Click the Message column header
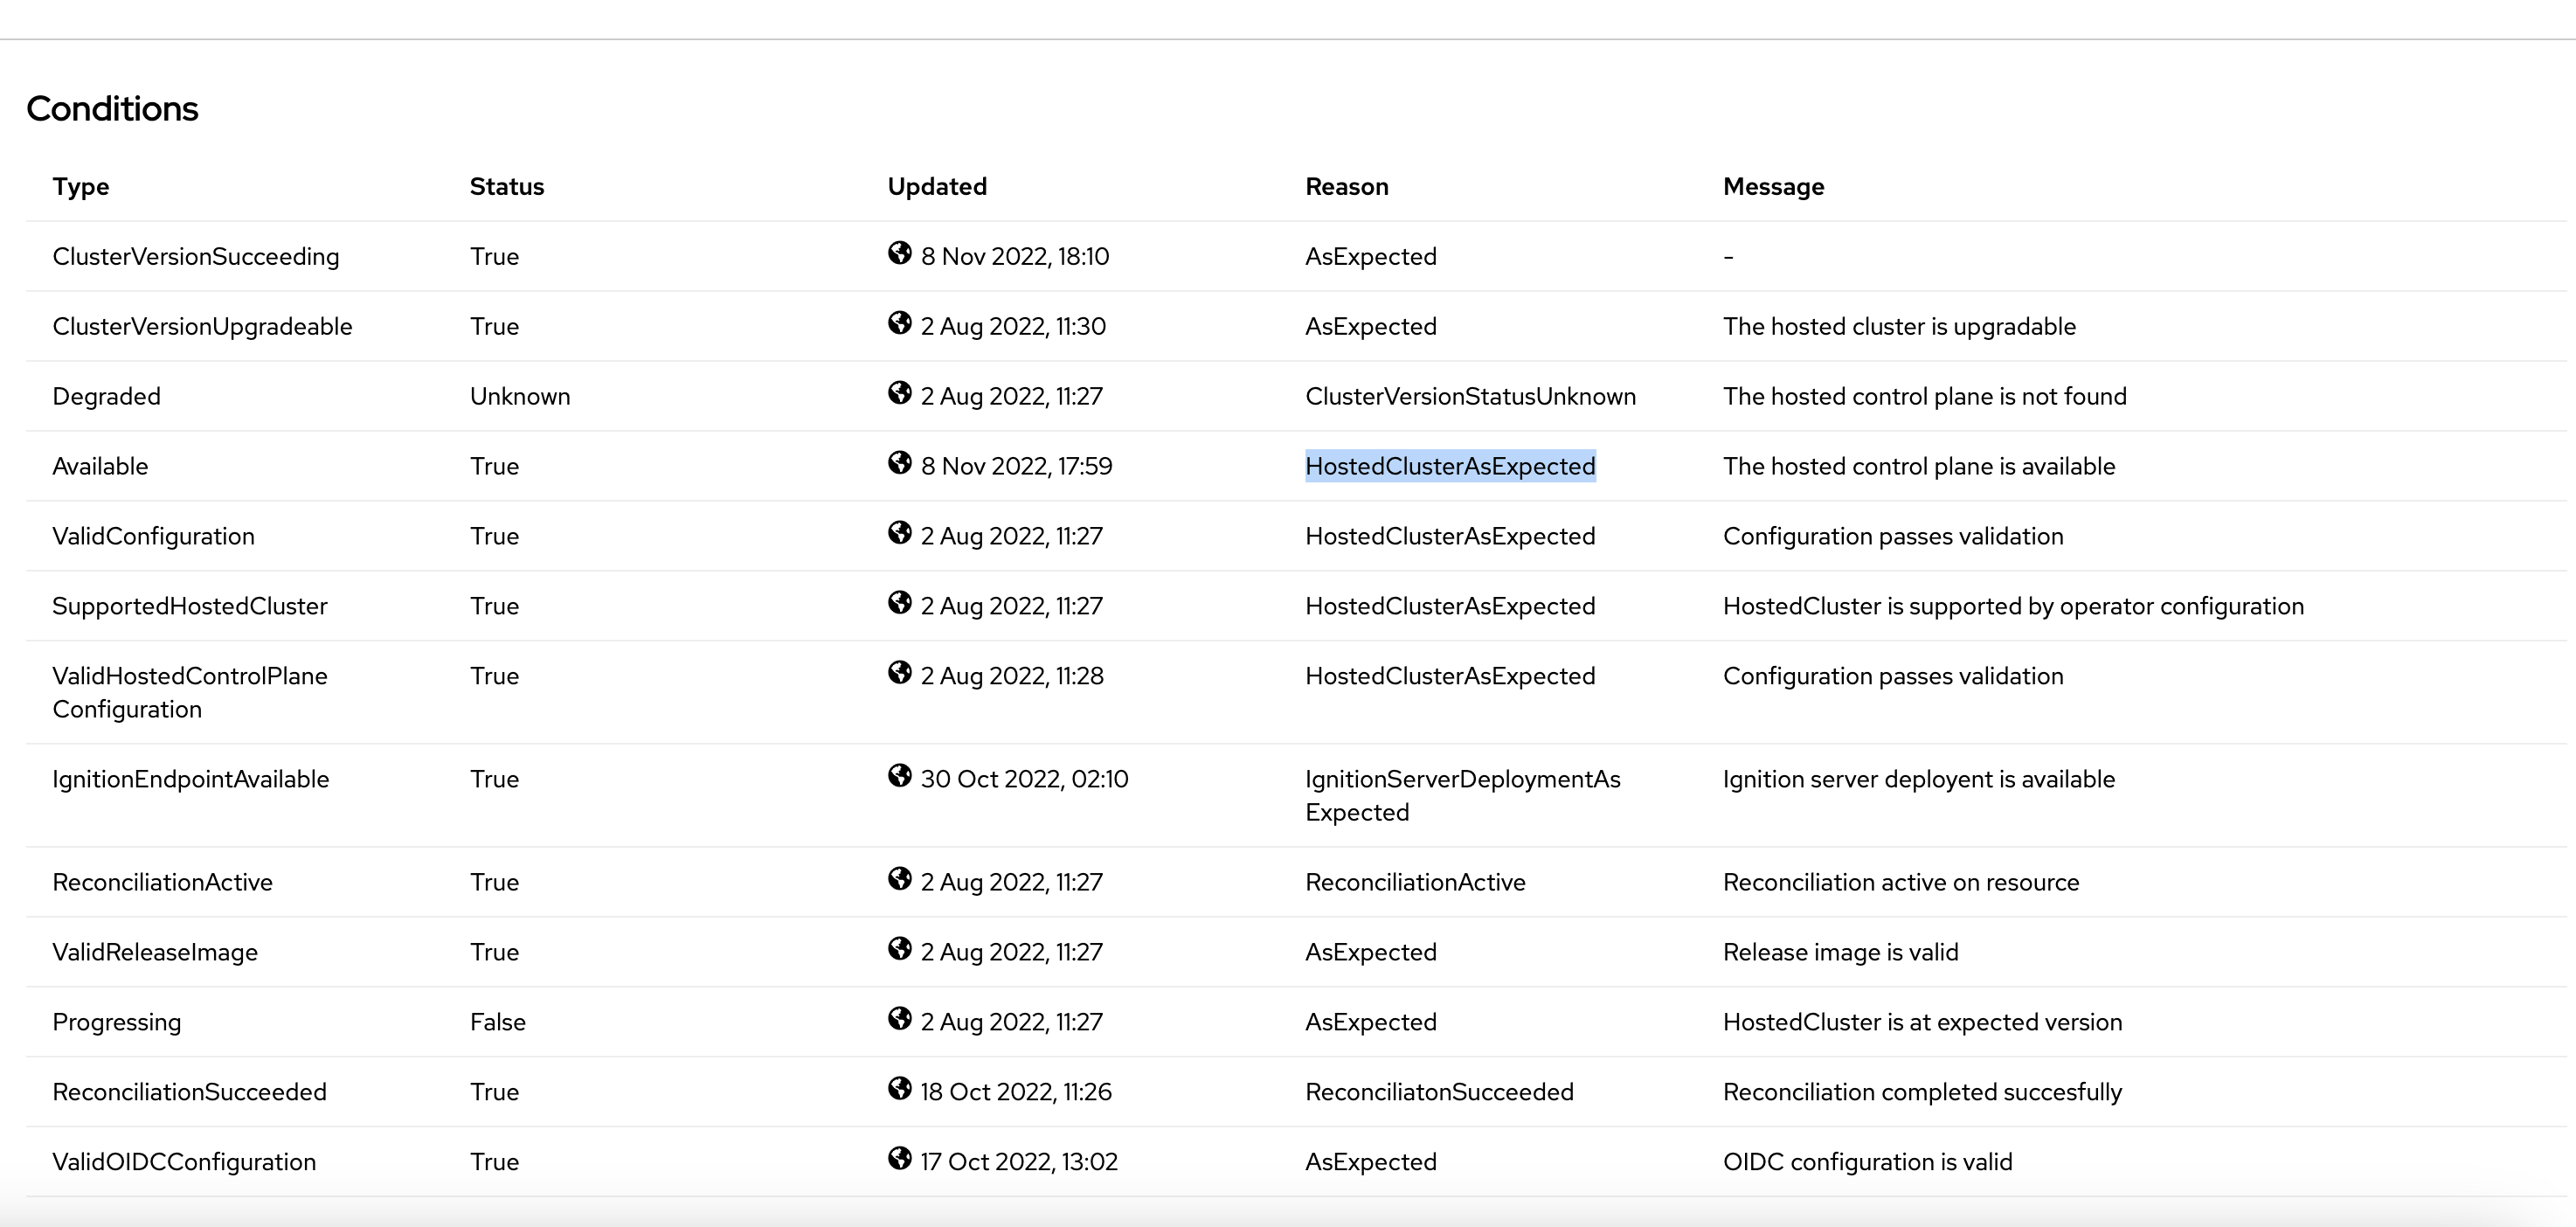Viewport: 2576px width, 1227px height. pos(1773,187)
